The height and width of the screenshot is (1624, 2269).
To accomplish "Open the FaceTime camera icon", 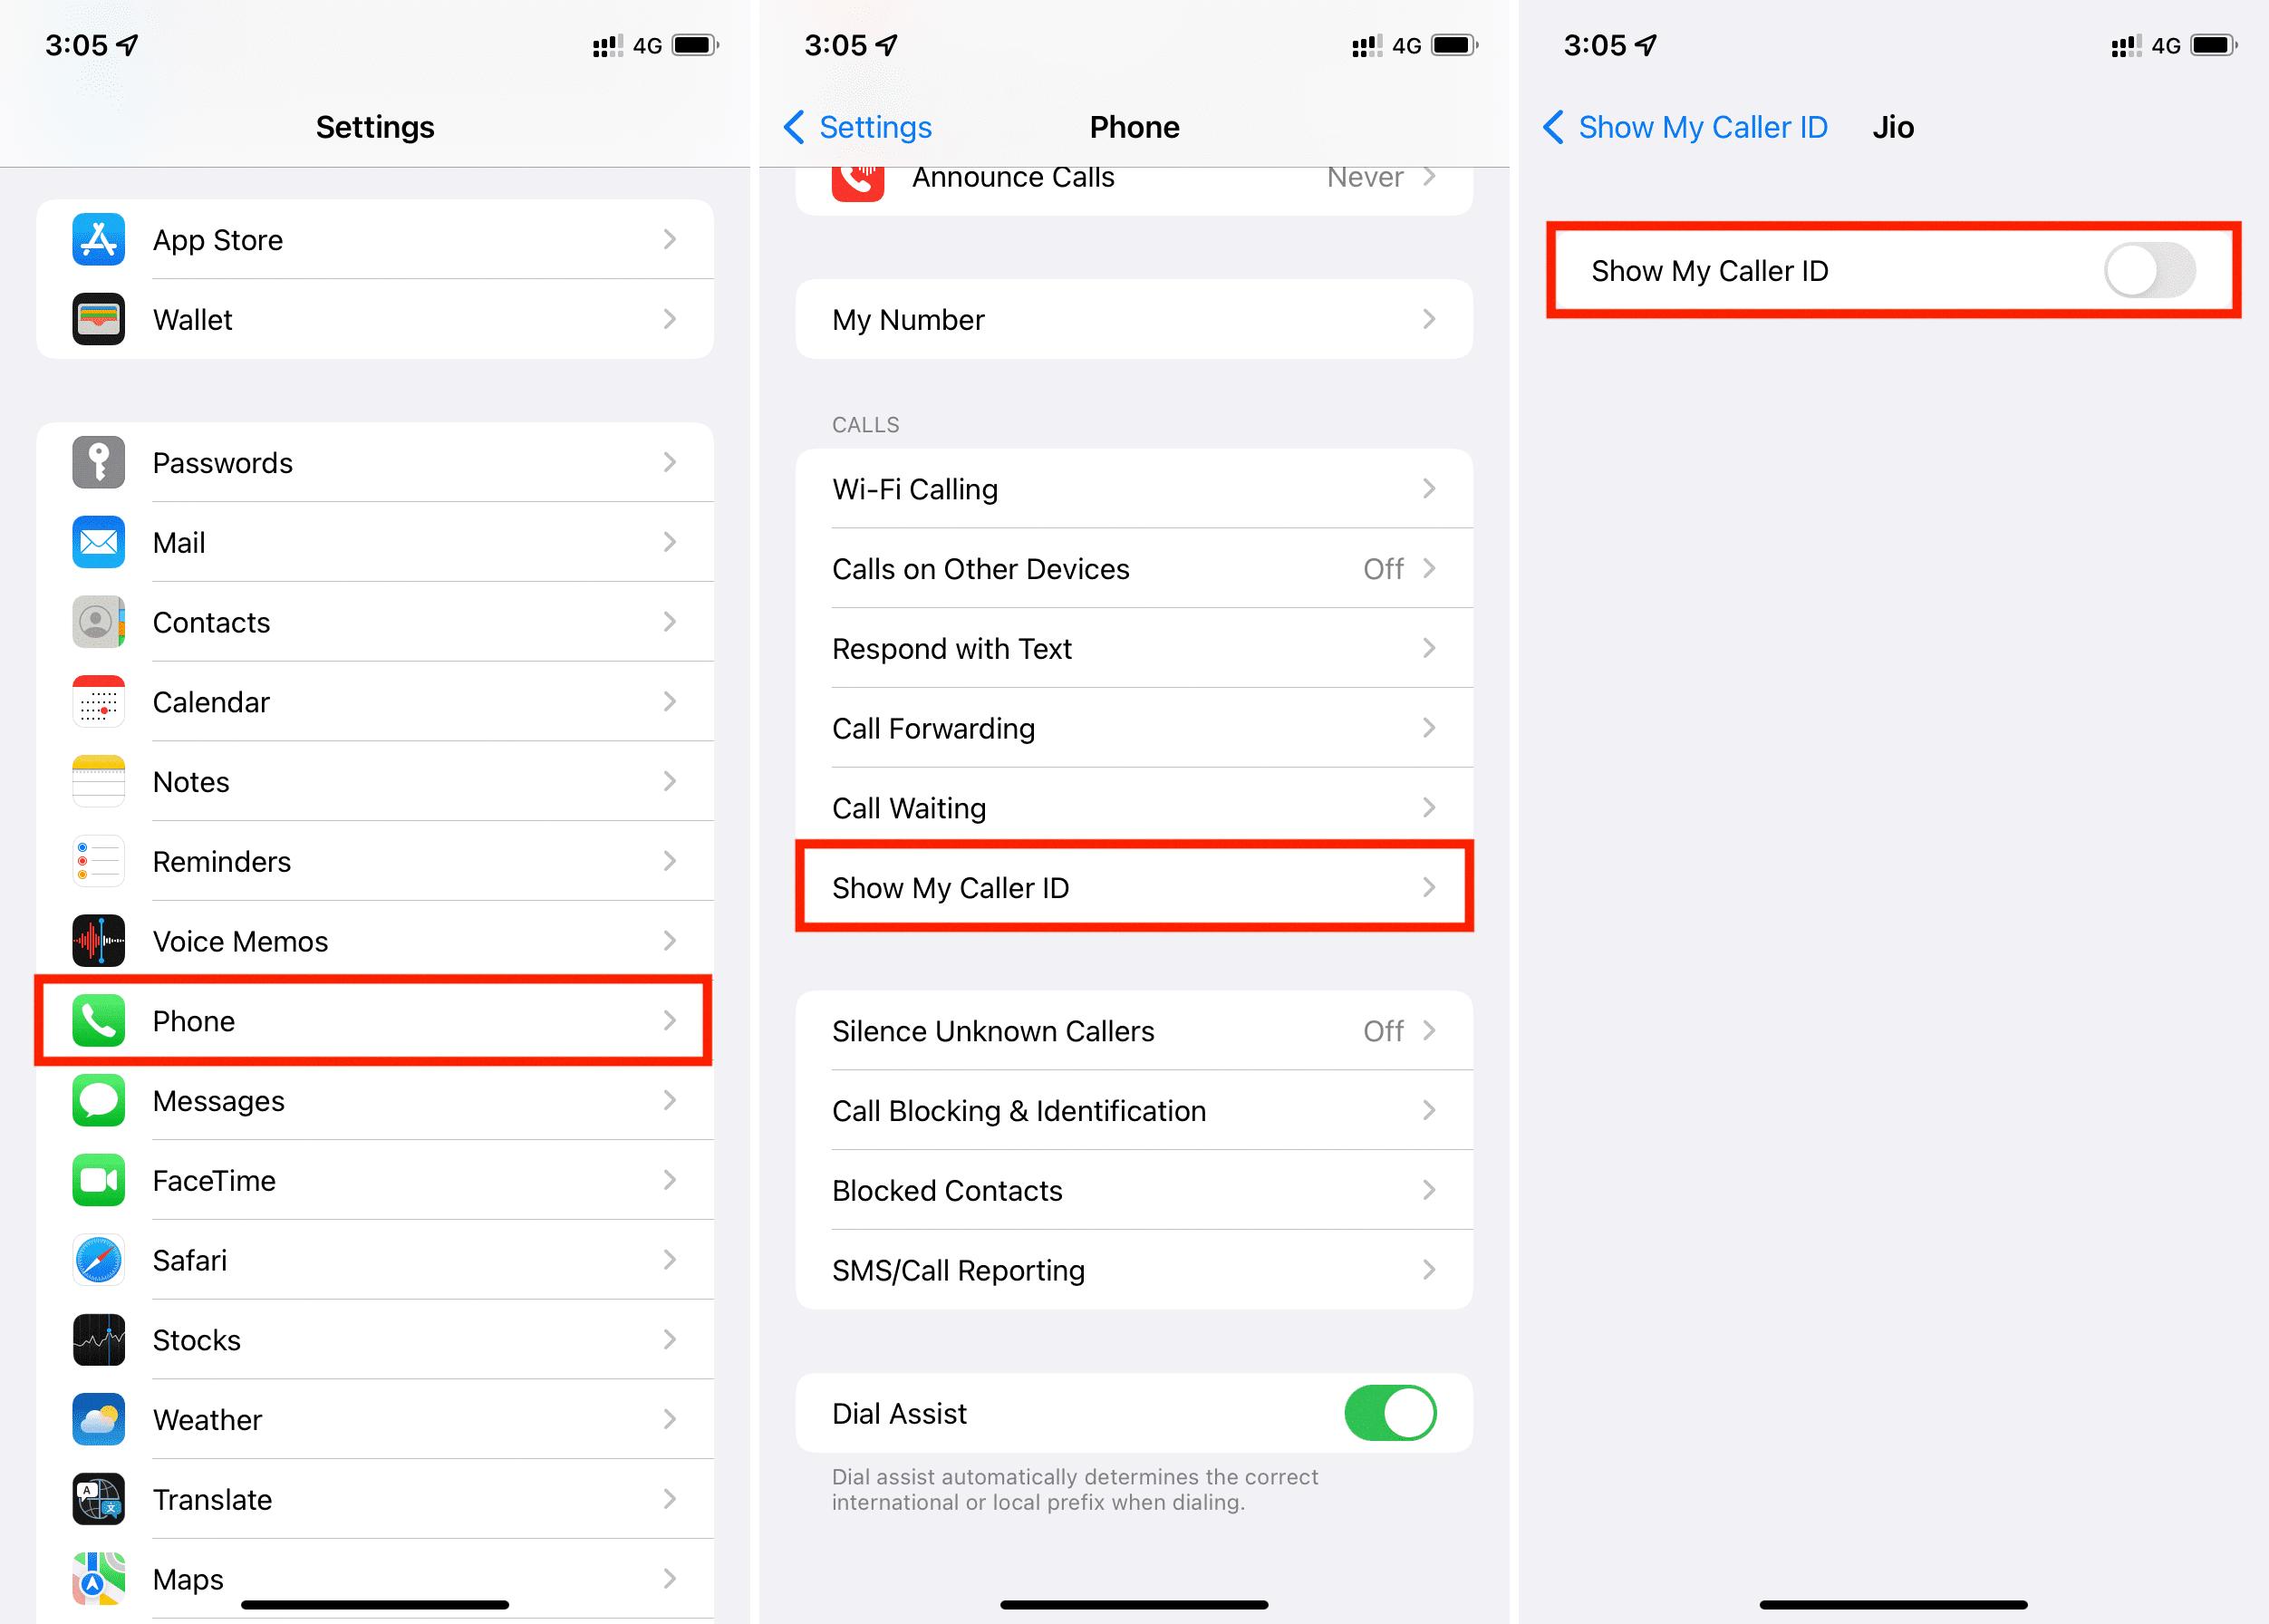I will click(98, 1180).
